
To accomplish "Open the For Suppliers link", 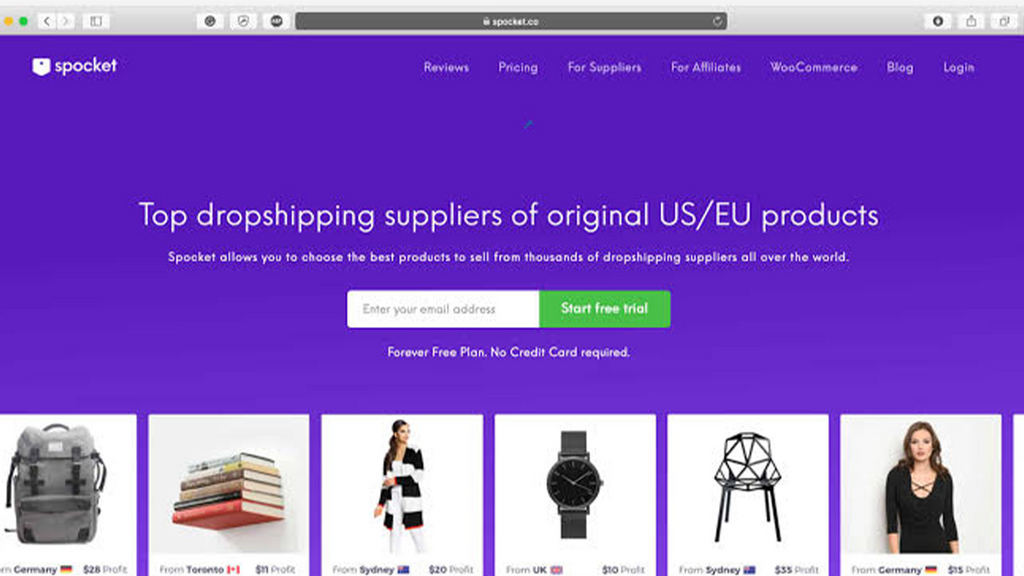I will click(x=604, y=67).
